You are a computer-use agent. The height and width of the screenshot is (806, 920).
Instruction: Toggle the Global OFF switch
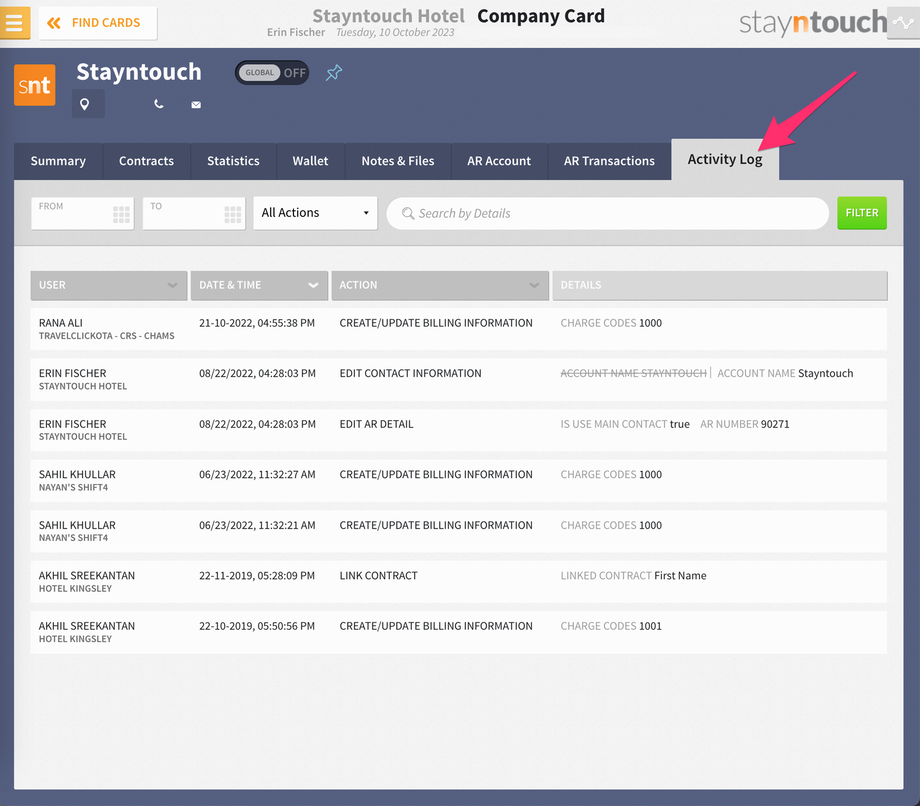pos(272,73)
